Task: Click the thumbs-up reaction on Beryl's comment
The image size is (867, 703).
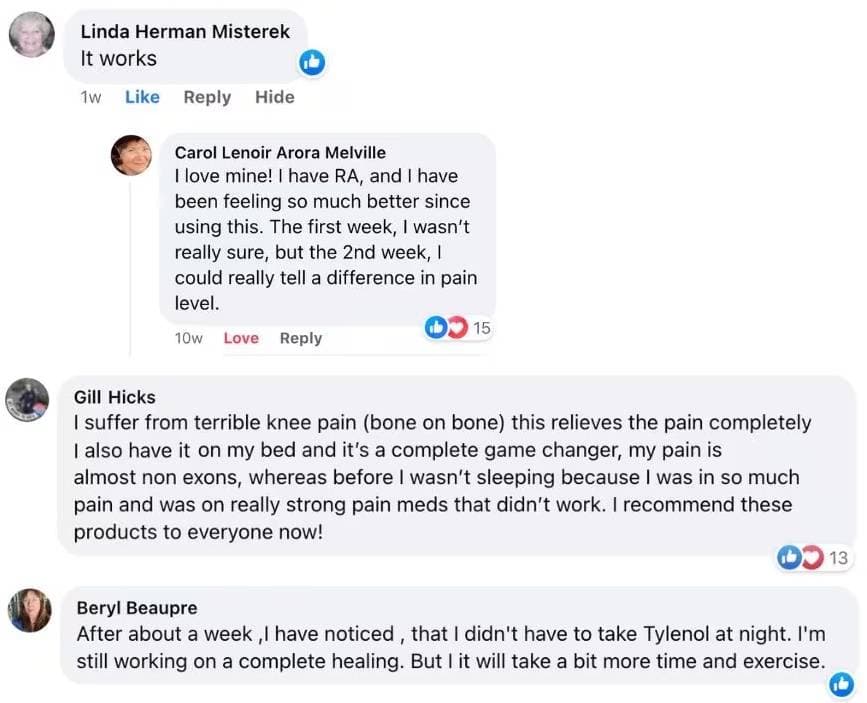Action: coord(841,685)
